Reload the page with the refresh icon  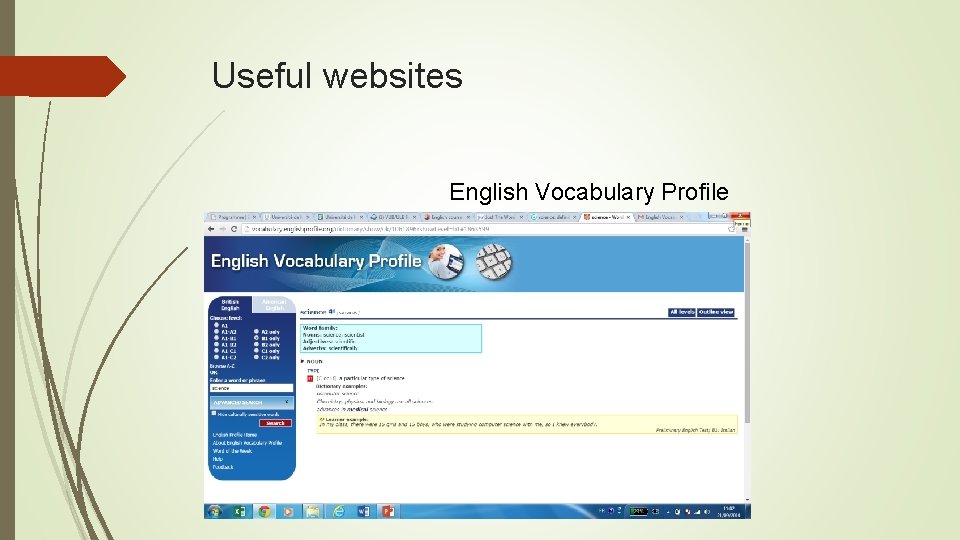tap(234, 229)
